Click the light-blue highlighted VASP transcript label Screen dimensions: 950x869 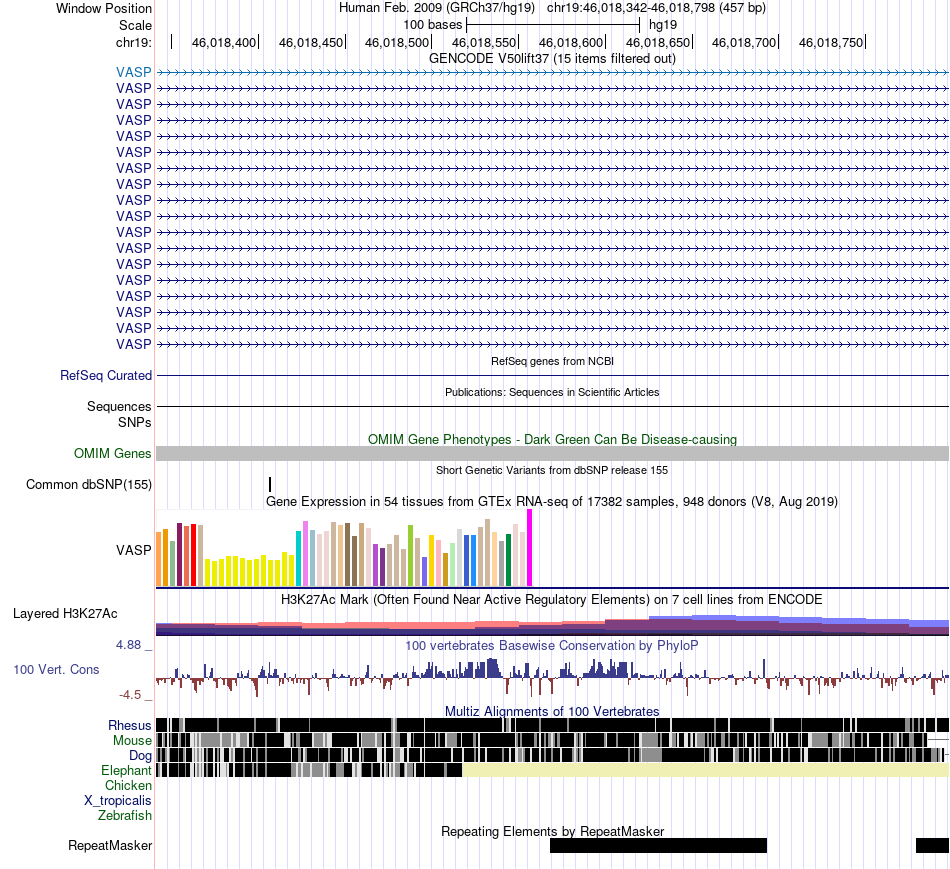point(133,72)
